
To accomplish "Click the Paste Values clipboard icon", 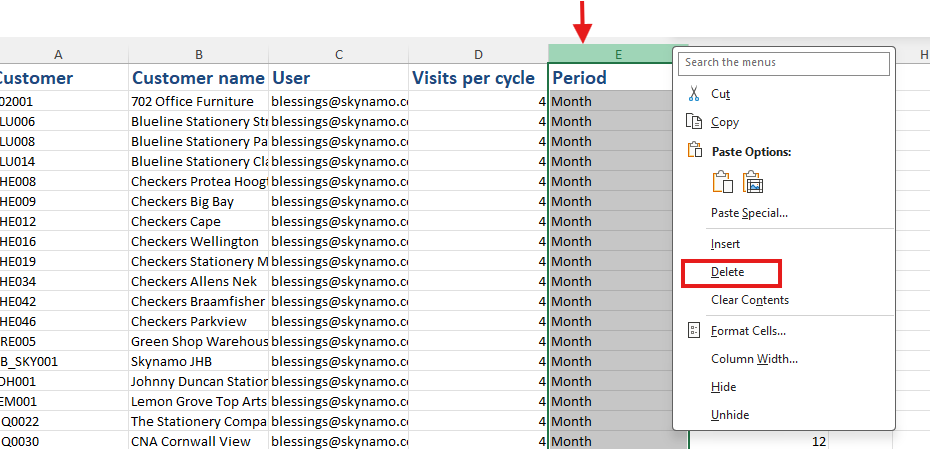I will pos(753,182).
